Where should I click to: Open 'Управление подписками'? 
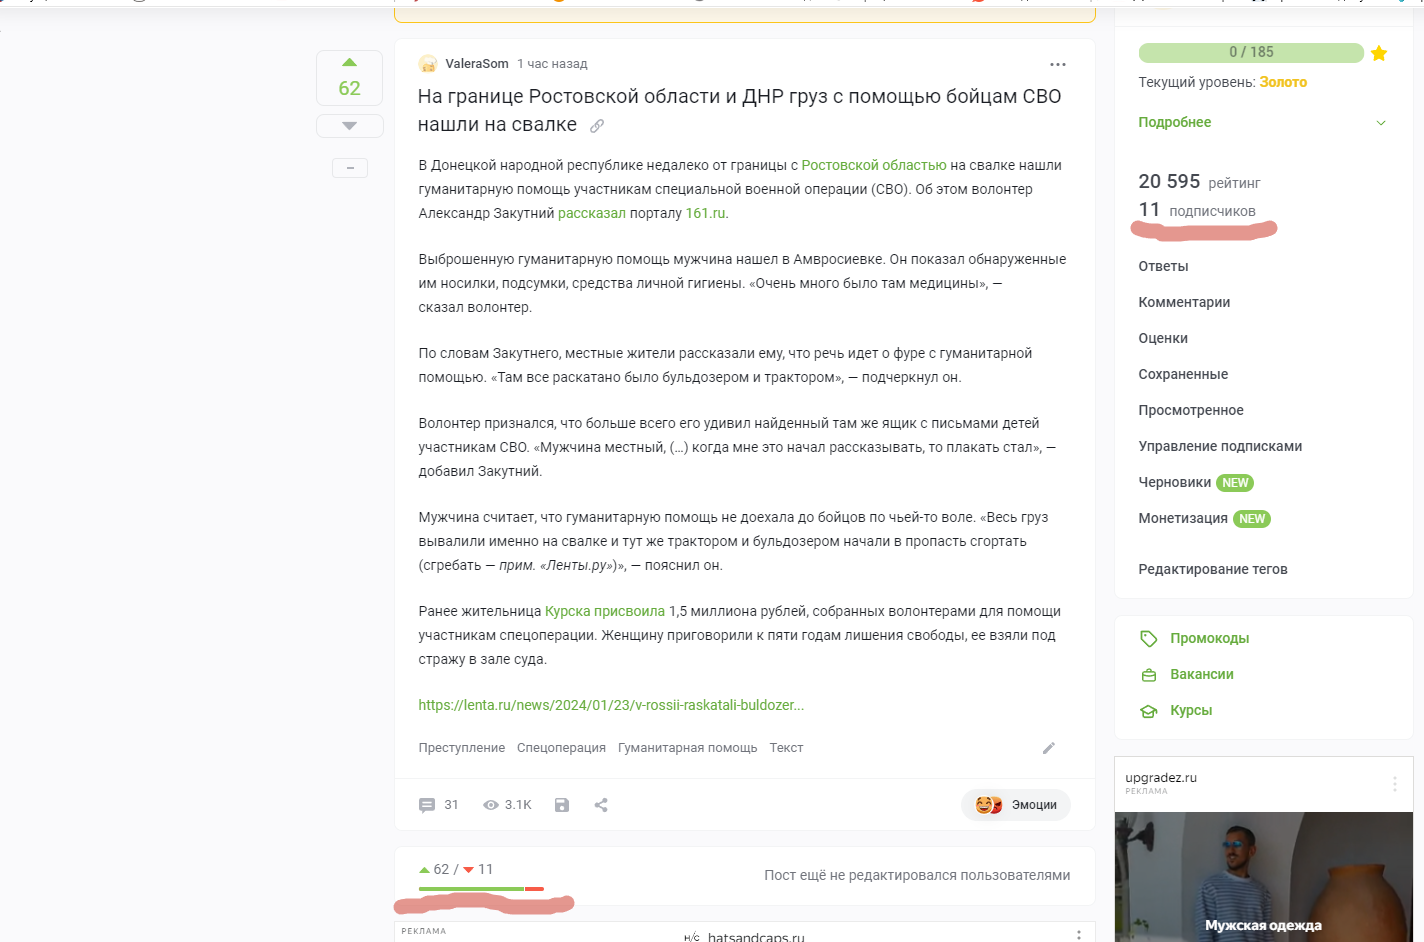1220,446
